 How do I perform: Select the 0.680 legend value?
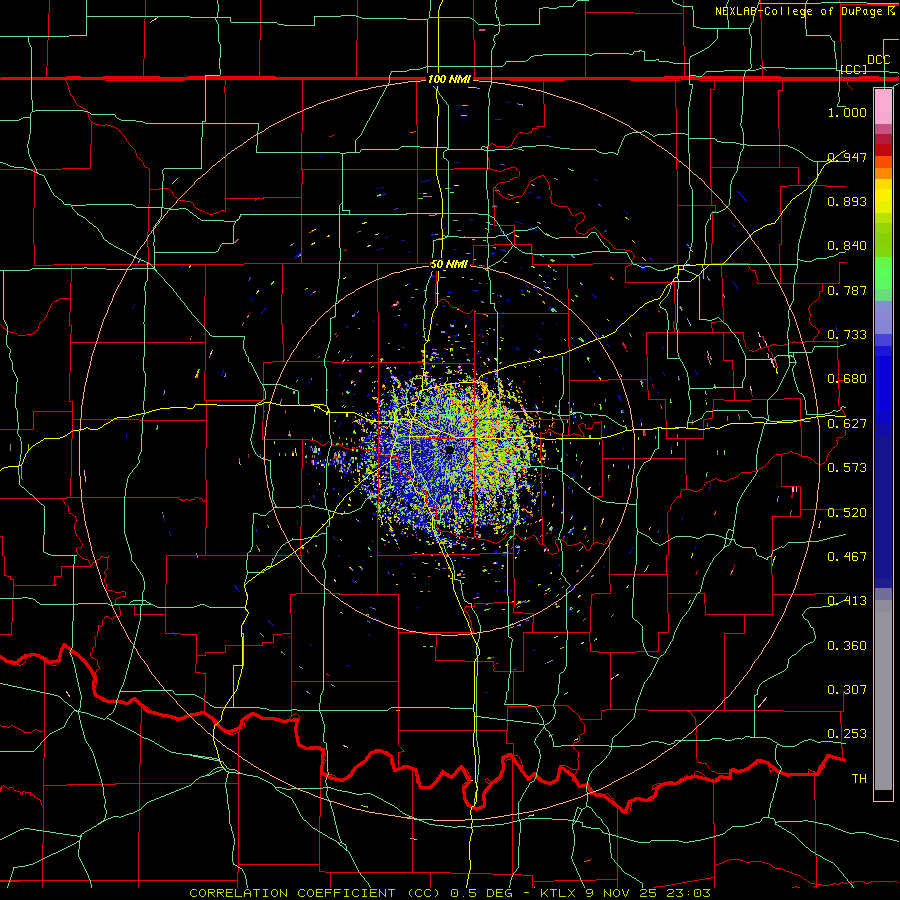[847, 379]
